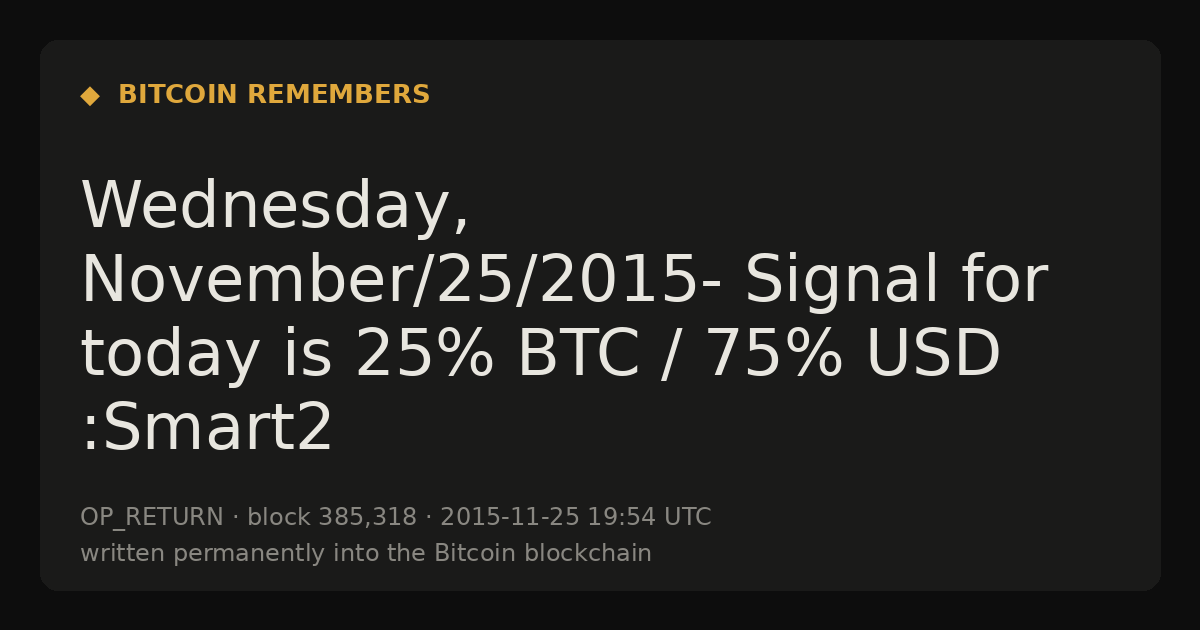Click the word REMEMBERS in header

[339, 95]
